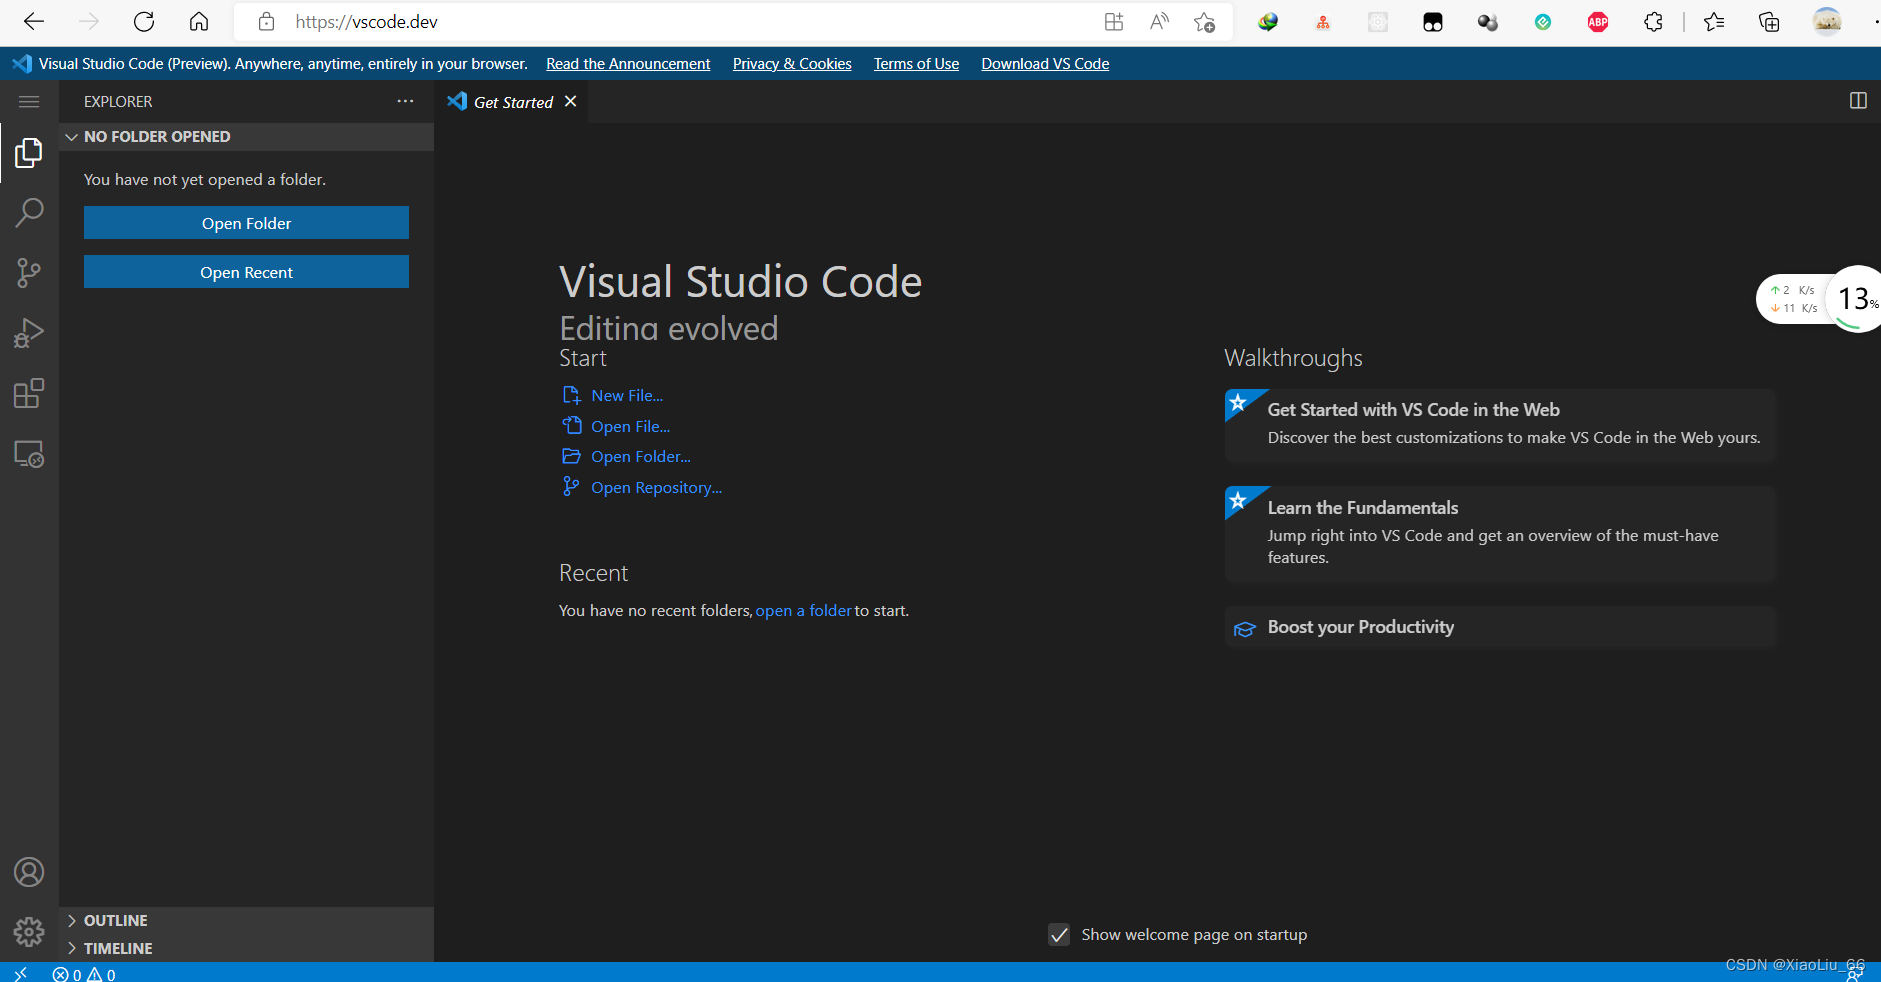Screen dimensions: 1881x982
Task: Click the remote indicator in the status bar
Action: point(19,972)
